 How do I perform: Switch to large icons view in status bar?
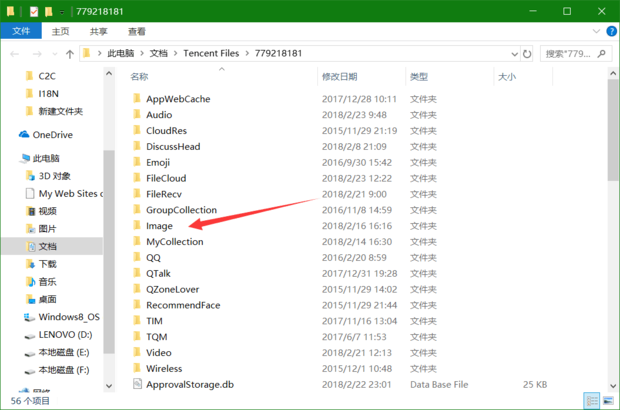pyautogui.click(x=609, y=401)
